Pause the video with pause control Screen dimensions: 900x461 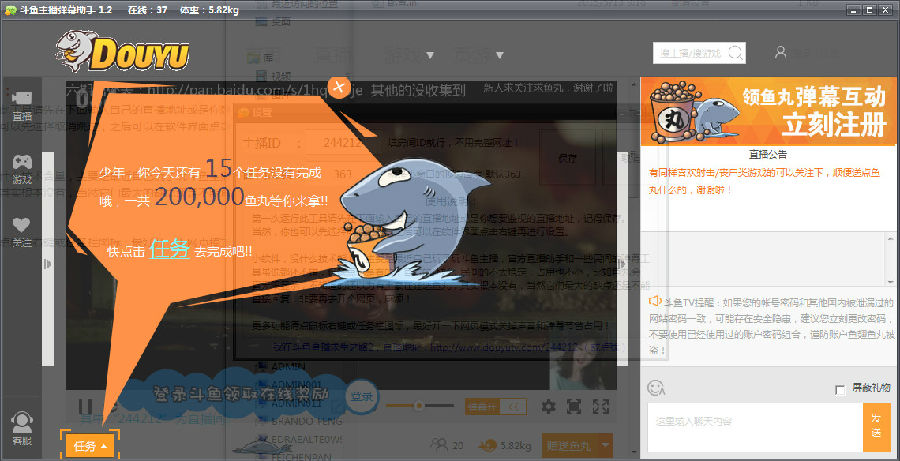pyautogui.click(x=85, y=407)
